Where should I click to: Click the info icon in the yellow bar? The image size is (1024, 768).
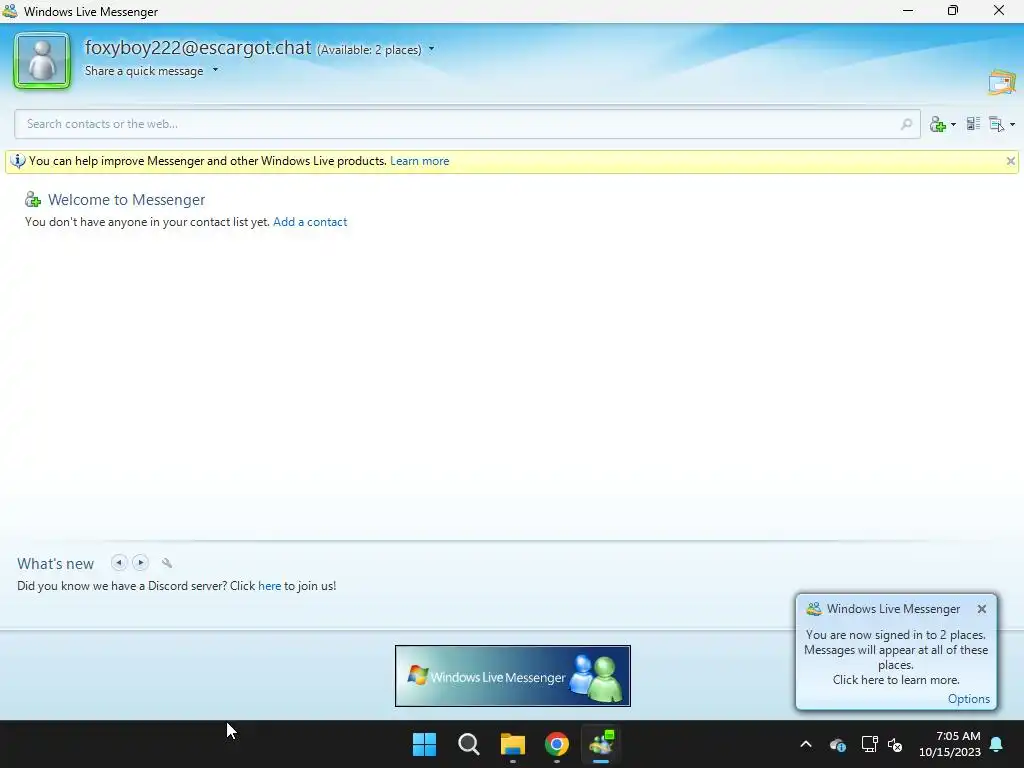[x=18, y=161]
